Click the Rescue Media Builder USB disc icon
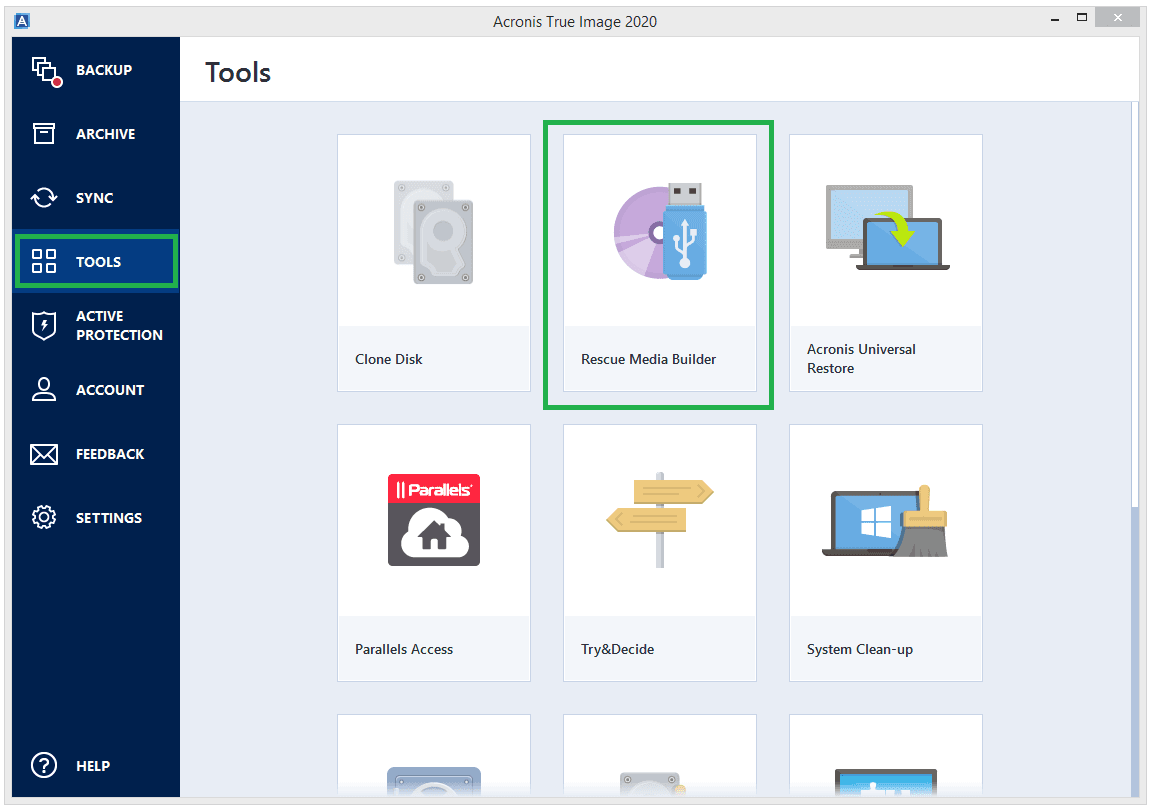The height and width of the screenshot is (811, 1155). tap(660, 231)
